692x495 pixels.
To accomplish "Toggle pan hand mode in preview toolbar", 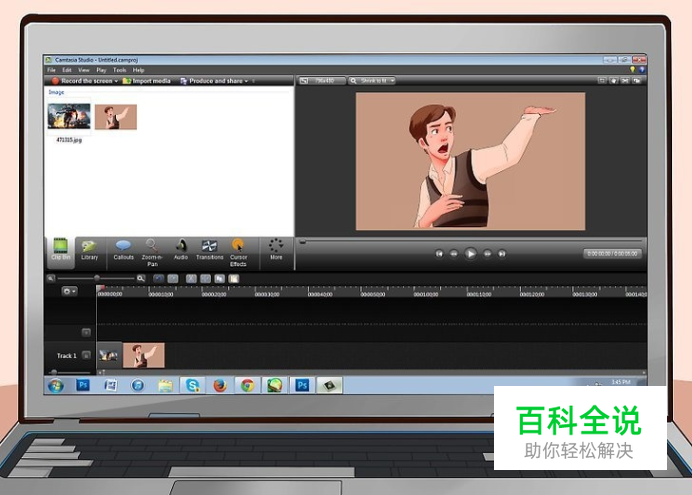I will (614, 81).
